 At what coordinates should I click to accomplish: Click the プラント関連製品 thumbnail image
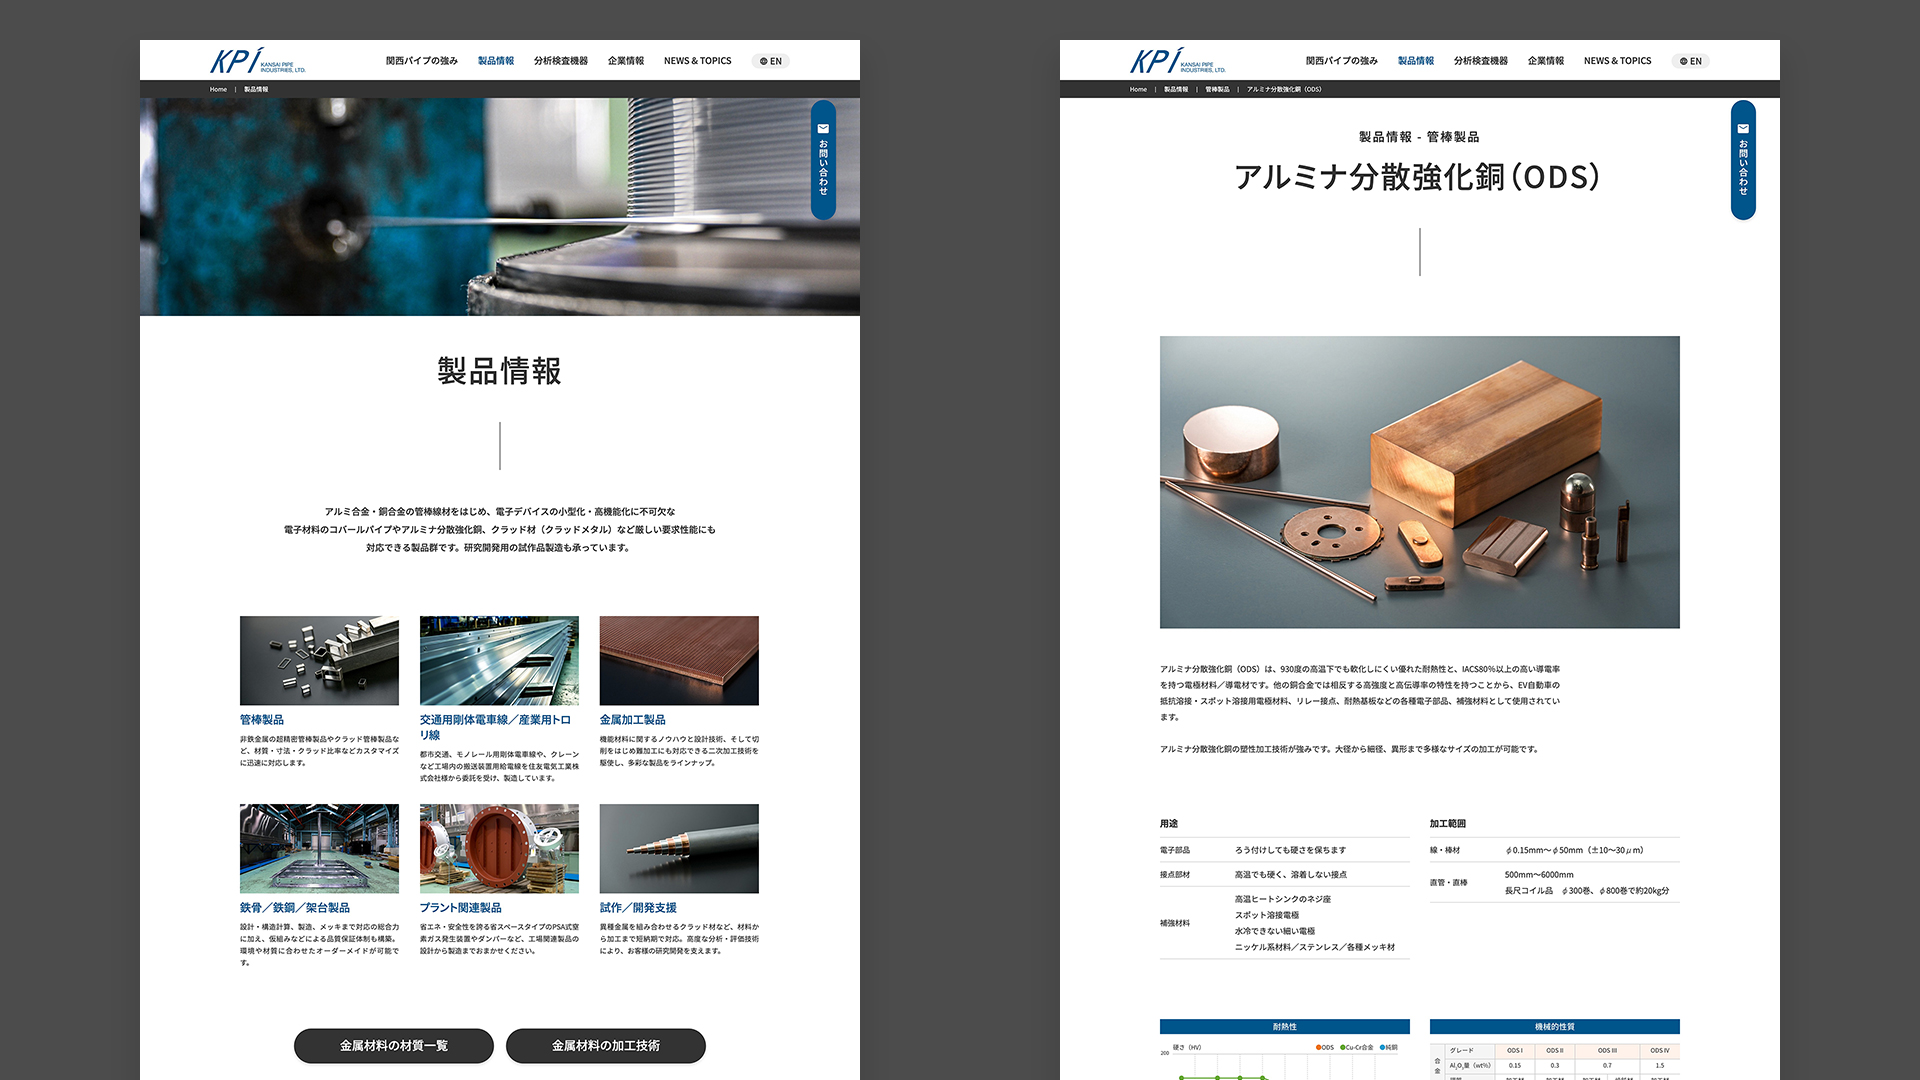[499, 848]
